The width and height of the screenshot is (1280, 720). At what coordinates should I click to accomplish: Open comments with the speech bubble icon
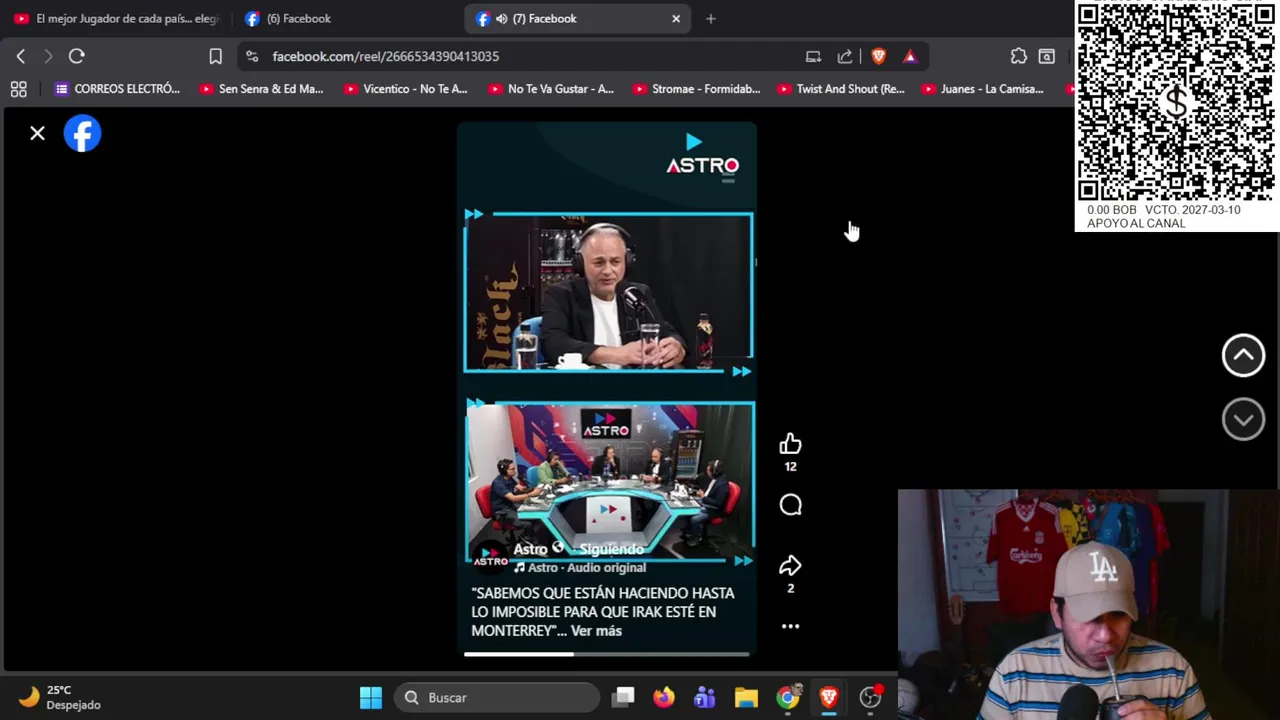pos(790,505)
